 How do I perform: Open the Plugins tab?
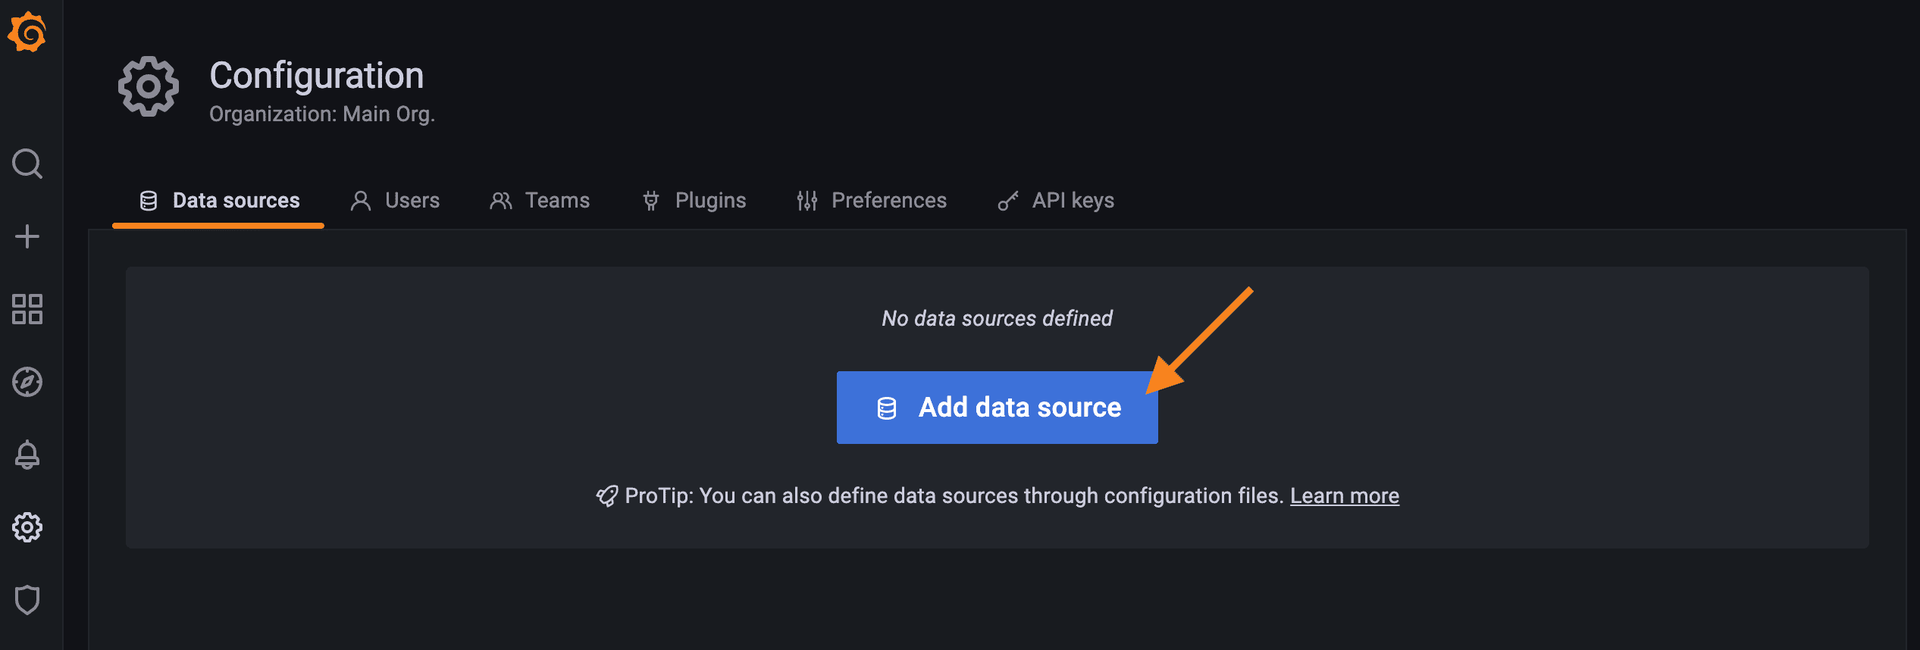click(694, 201)
